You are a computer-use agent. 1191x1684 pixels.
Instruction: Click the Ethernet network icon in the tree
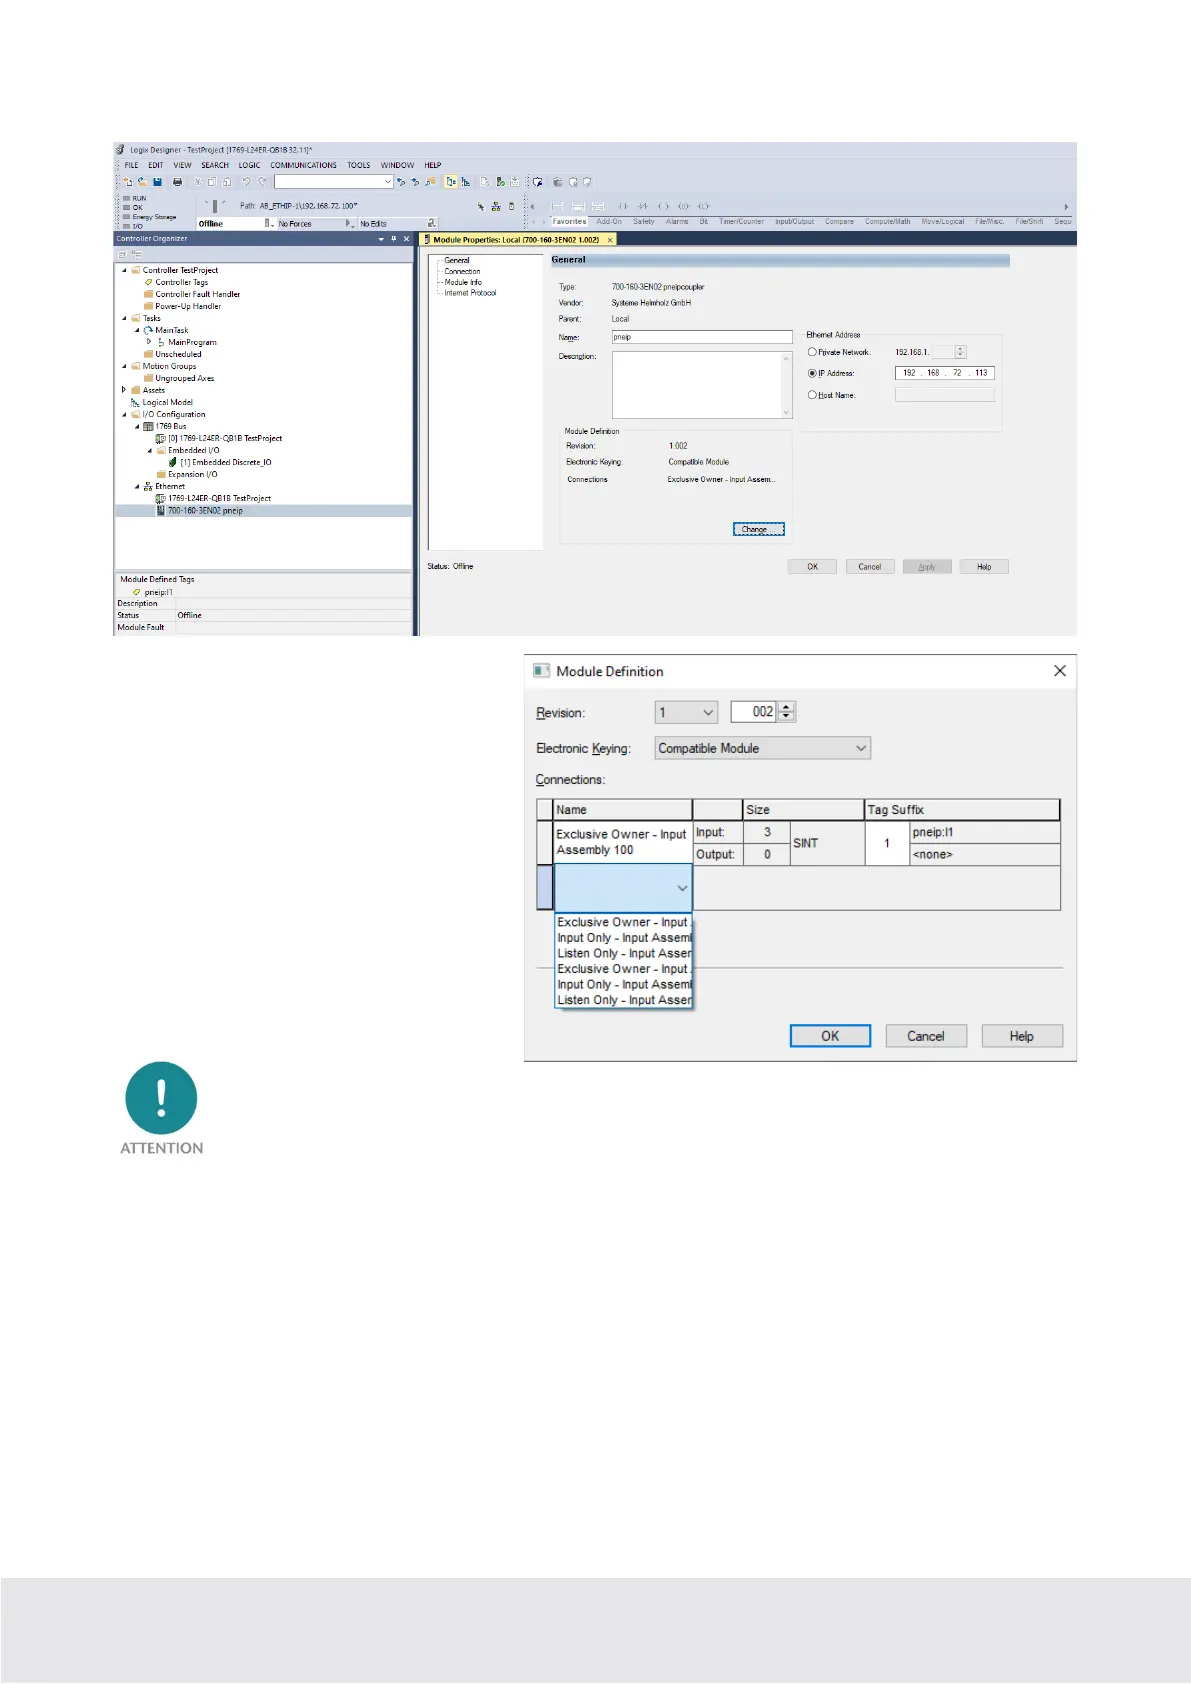[x=149, y=486]
